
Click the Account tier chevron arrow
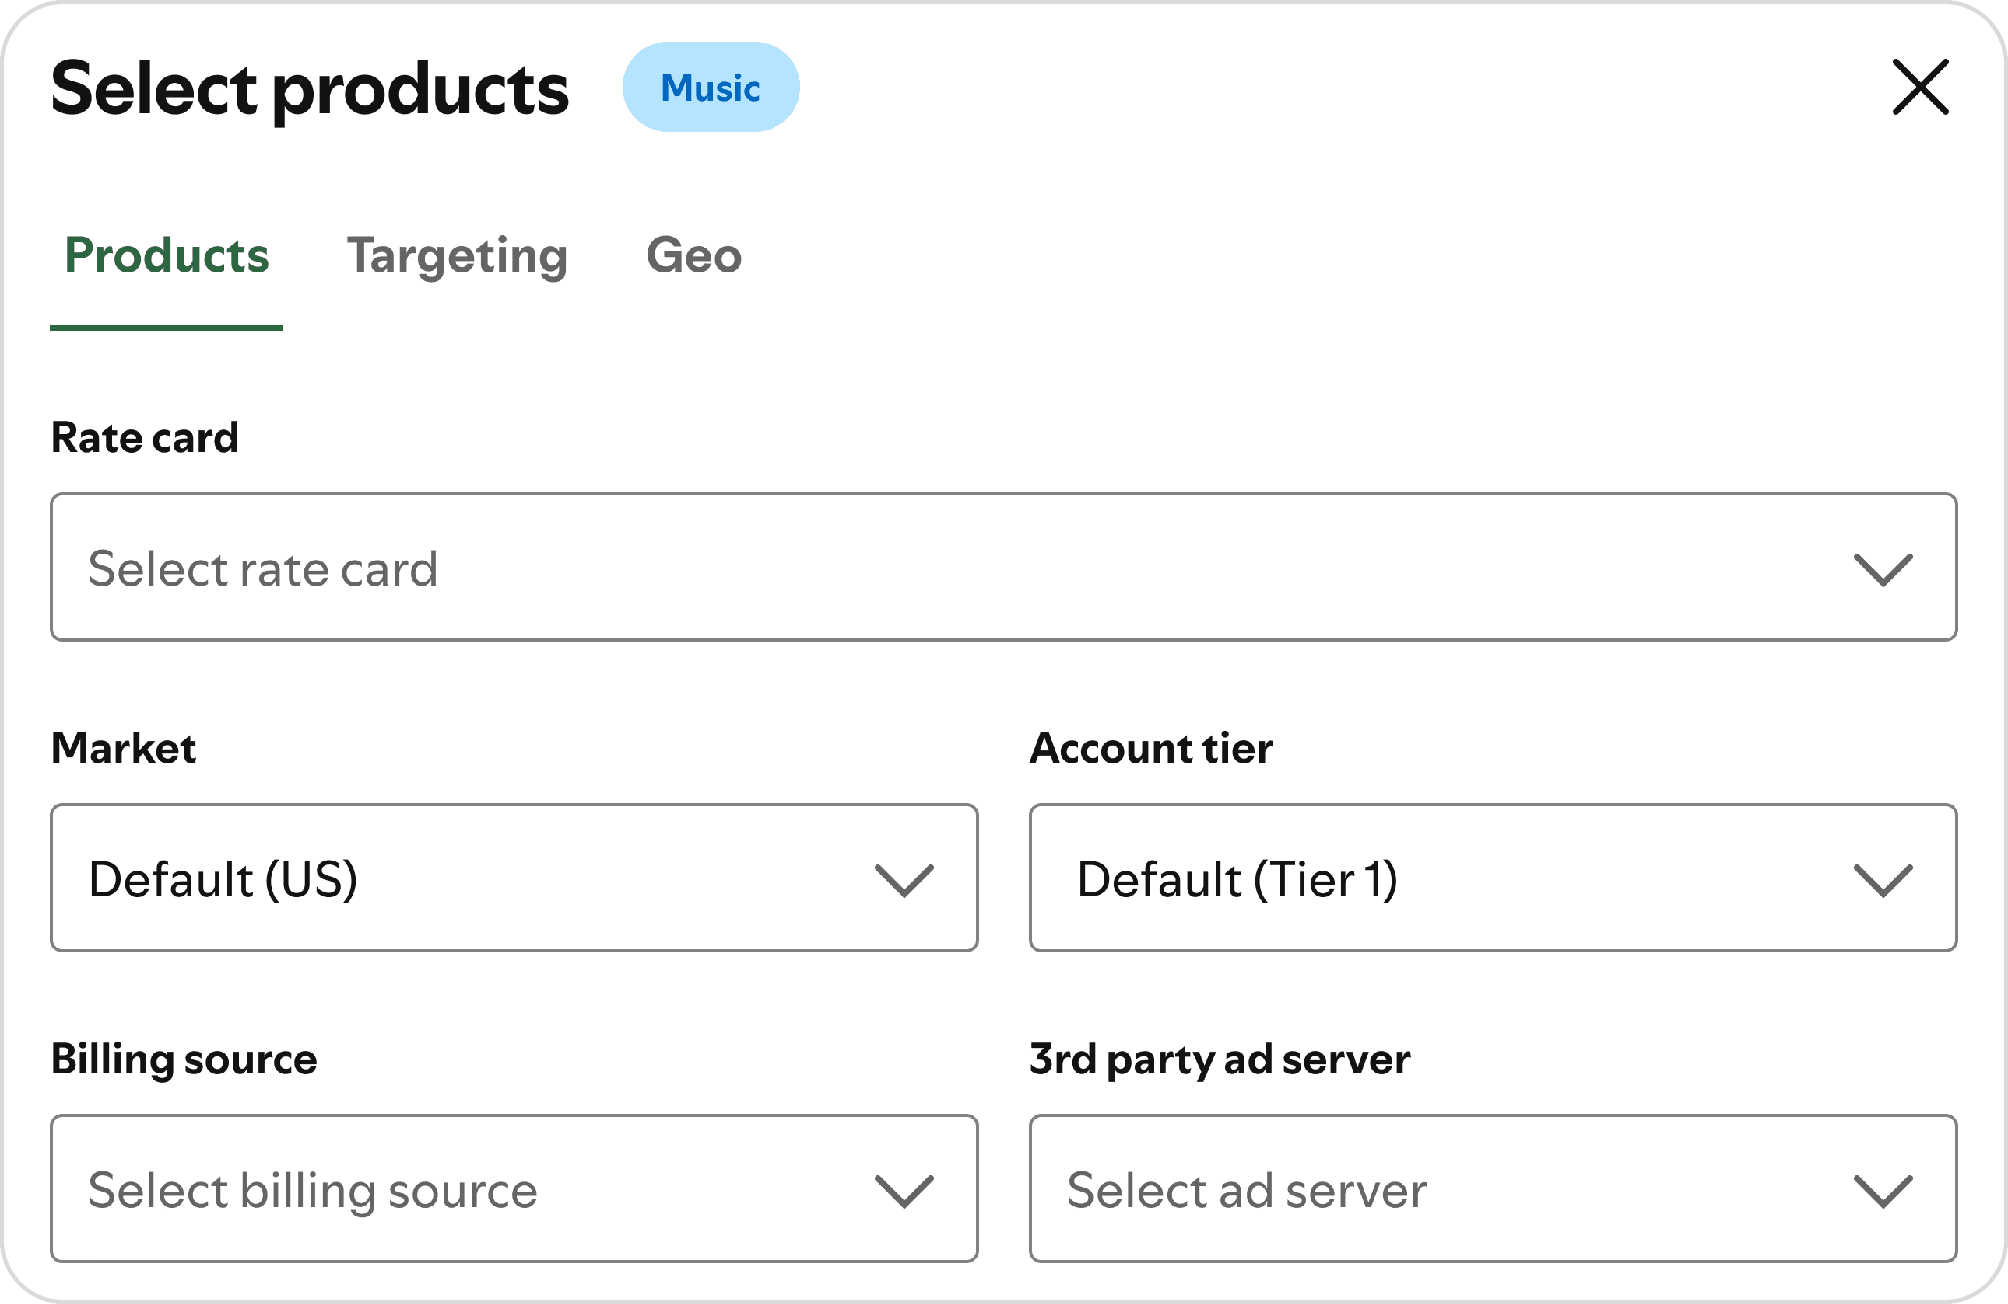pos(1882,879)
